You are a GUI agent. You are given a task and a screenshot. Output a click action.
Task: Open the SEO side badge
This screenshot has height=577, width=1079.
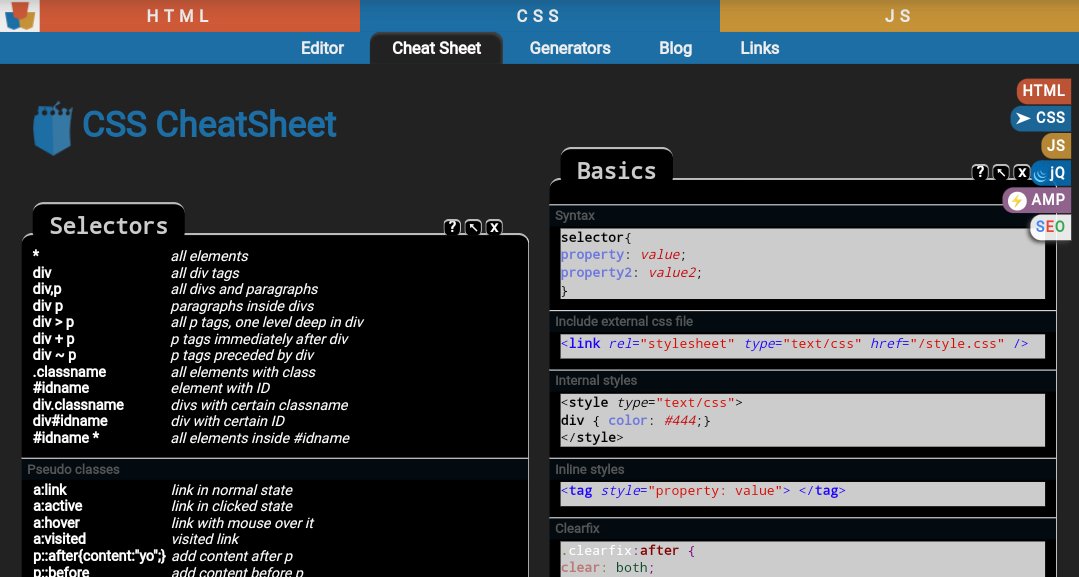pyautogui.click(x=1050, y=227)
